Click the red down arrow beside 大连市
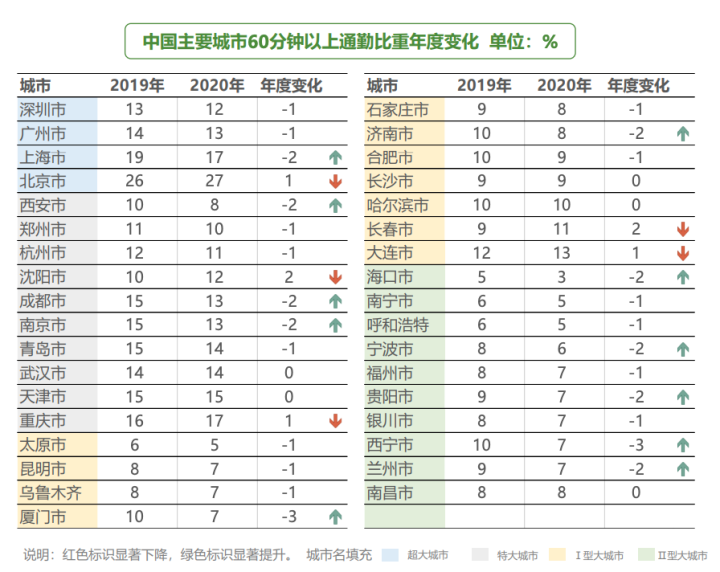720x572 pixels. coord(683,253)
